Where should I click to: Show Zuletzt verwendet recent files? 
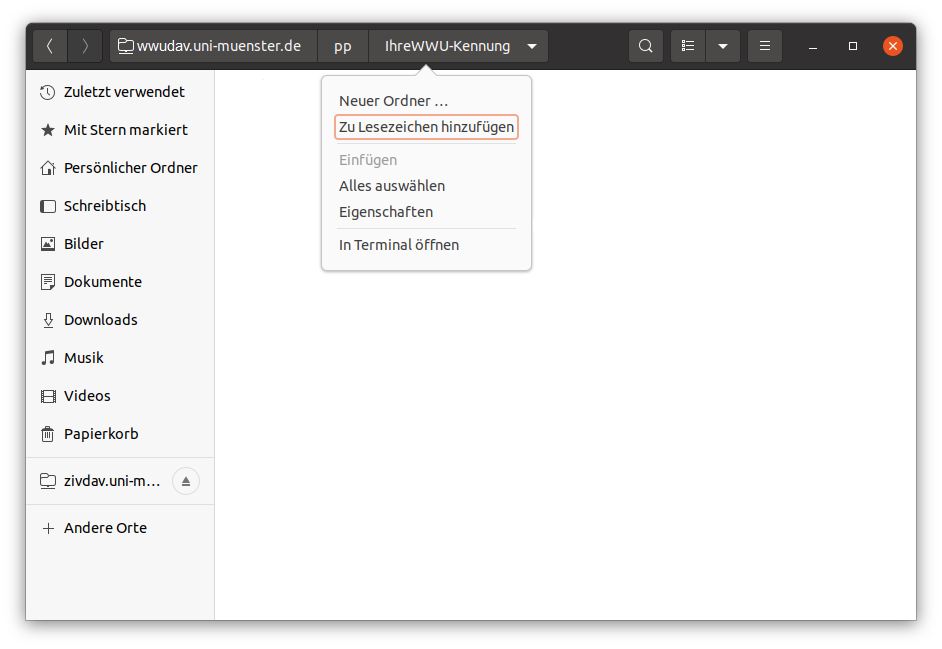tap(124, 92)
